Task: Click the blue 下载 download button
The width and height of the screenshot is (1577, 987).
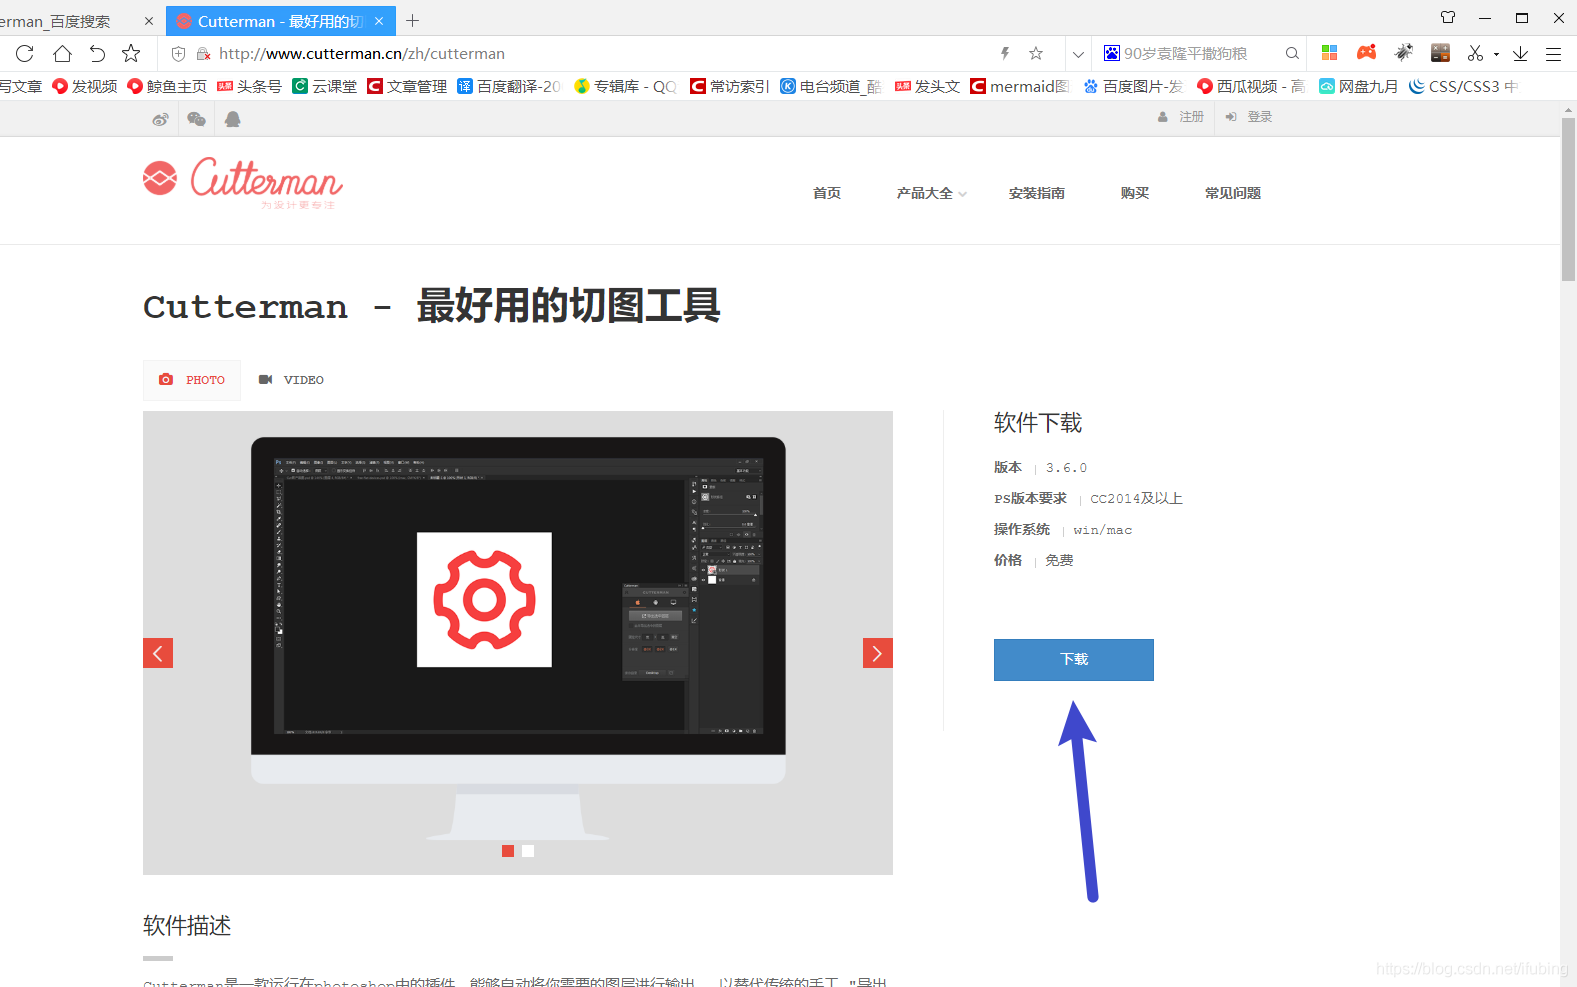Action: point(1074,660)
